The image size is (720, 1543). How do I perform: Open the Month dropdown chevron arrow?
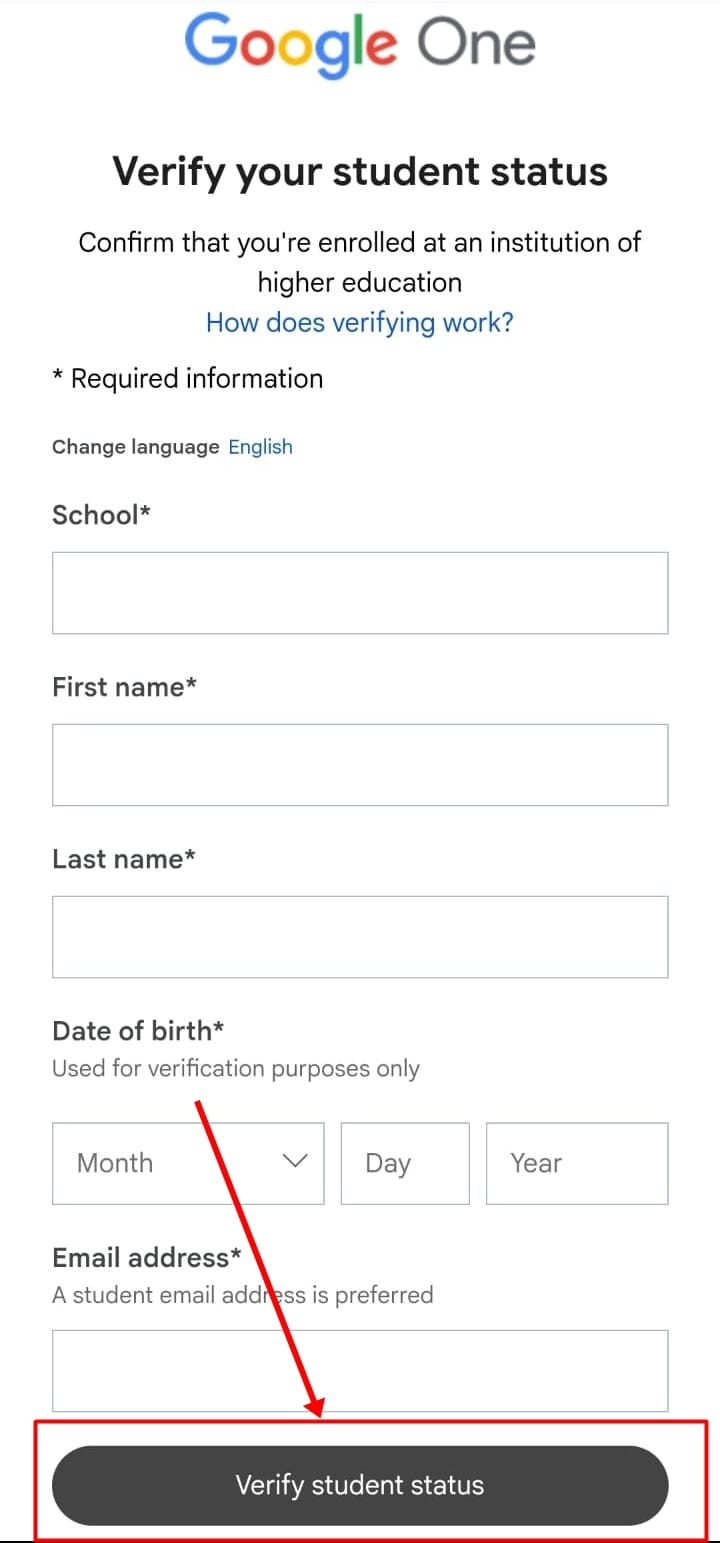(295, 1161)
